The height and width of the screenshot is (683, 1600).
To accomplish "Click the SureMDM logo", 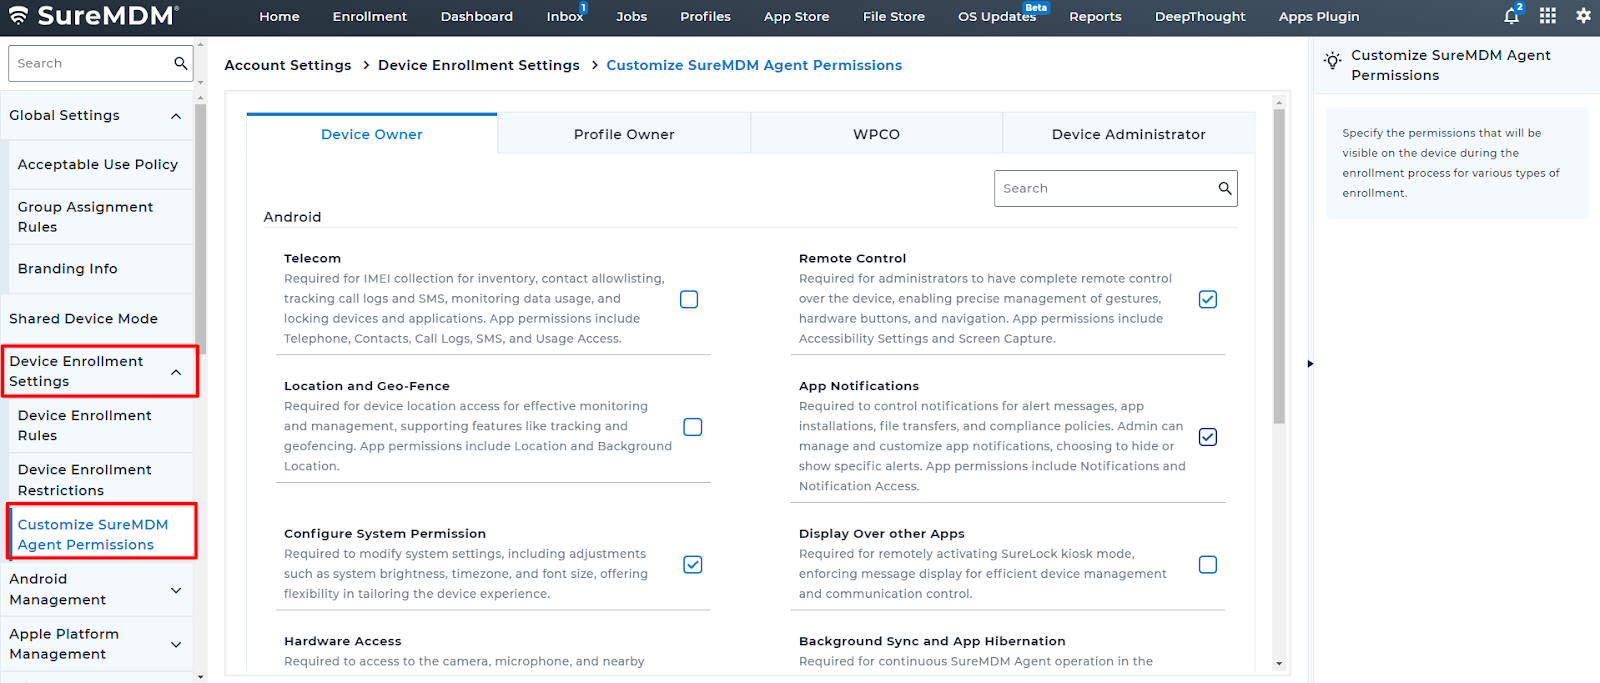I will [x=94, y=15].
